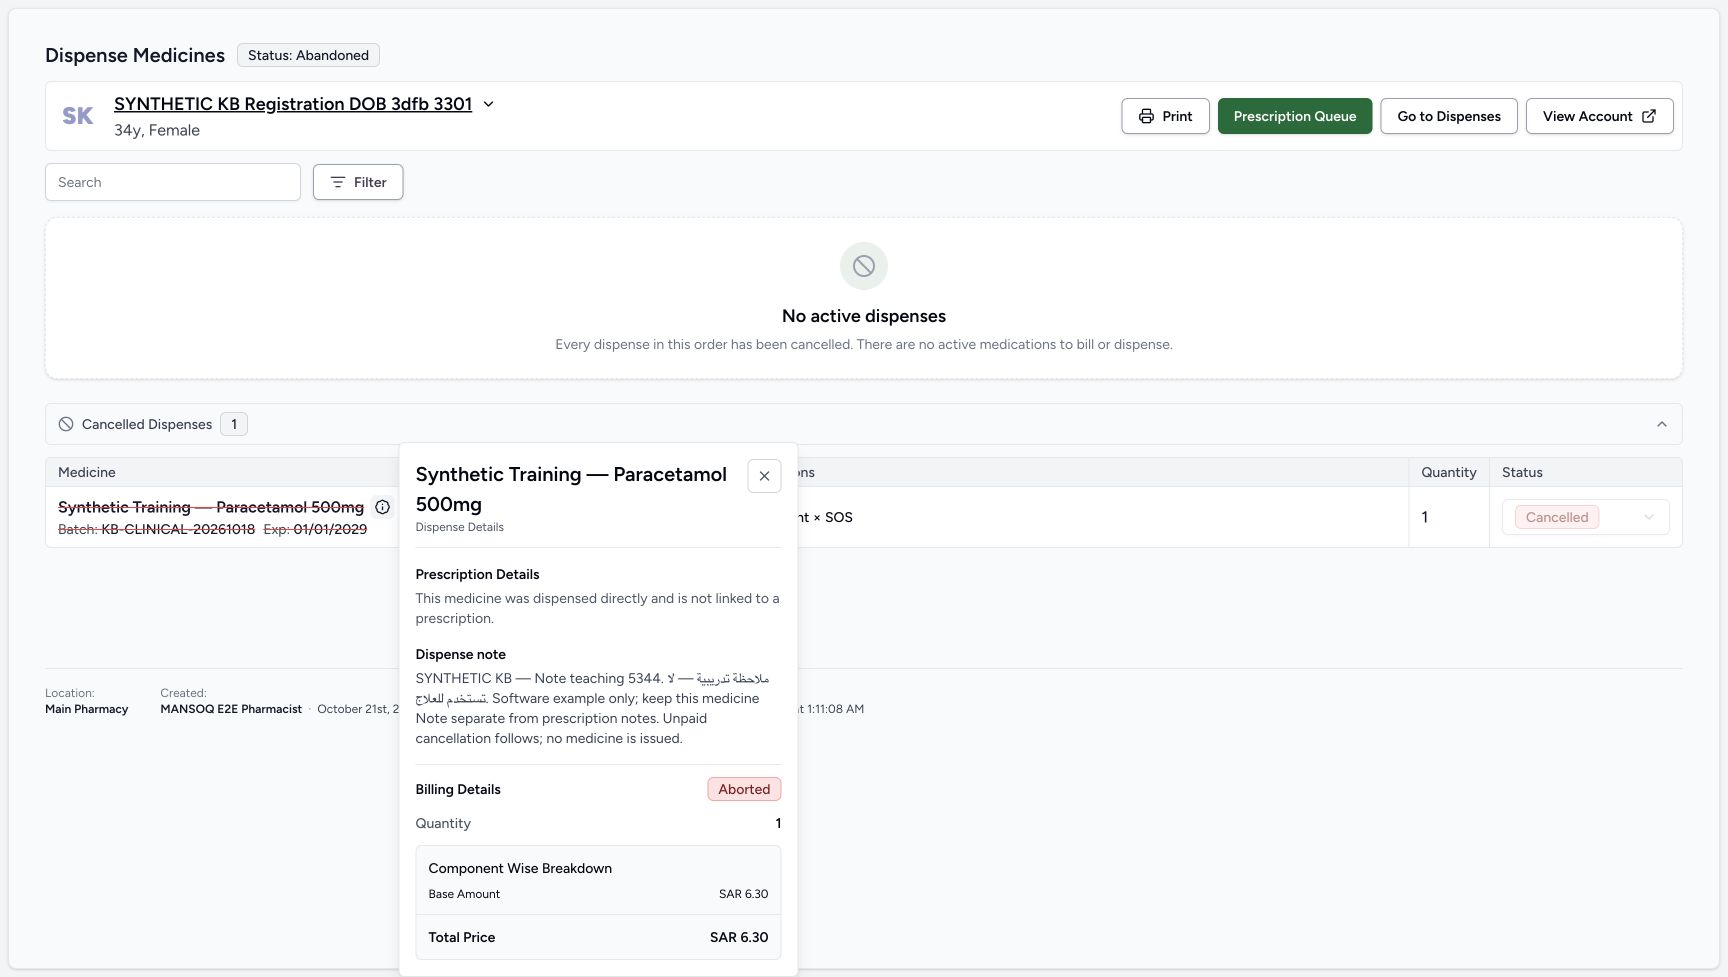This screenshot has width=1728, height=977.
Task: Click the Prescription Details heading
Action: 478,574
